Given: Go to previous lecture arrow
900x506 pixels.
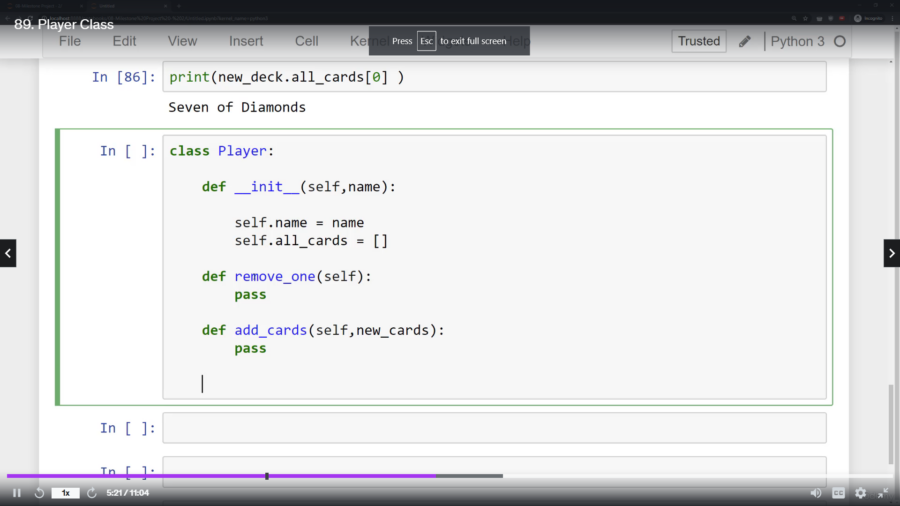Looking at the screenshot, I should point(8,253).
